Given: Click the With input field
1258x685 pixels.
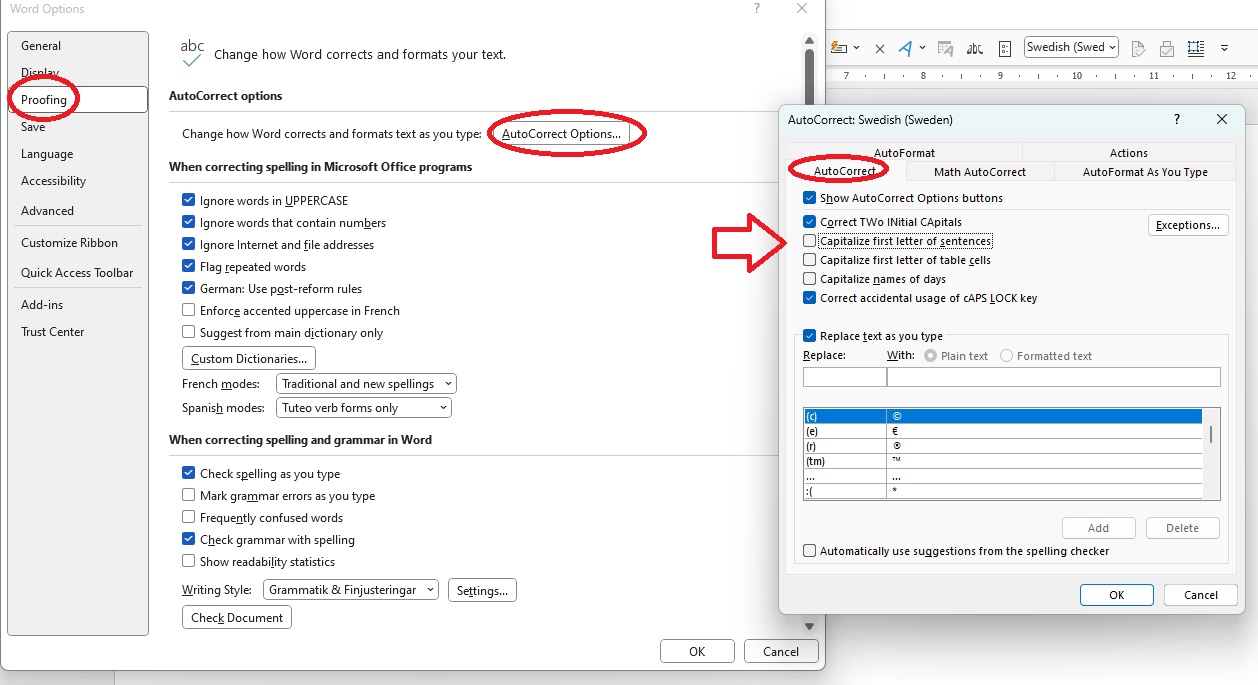Looking at the screenshot, I should coord(1054,377).
